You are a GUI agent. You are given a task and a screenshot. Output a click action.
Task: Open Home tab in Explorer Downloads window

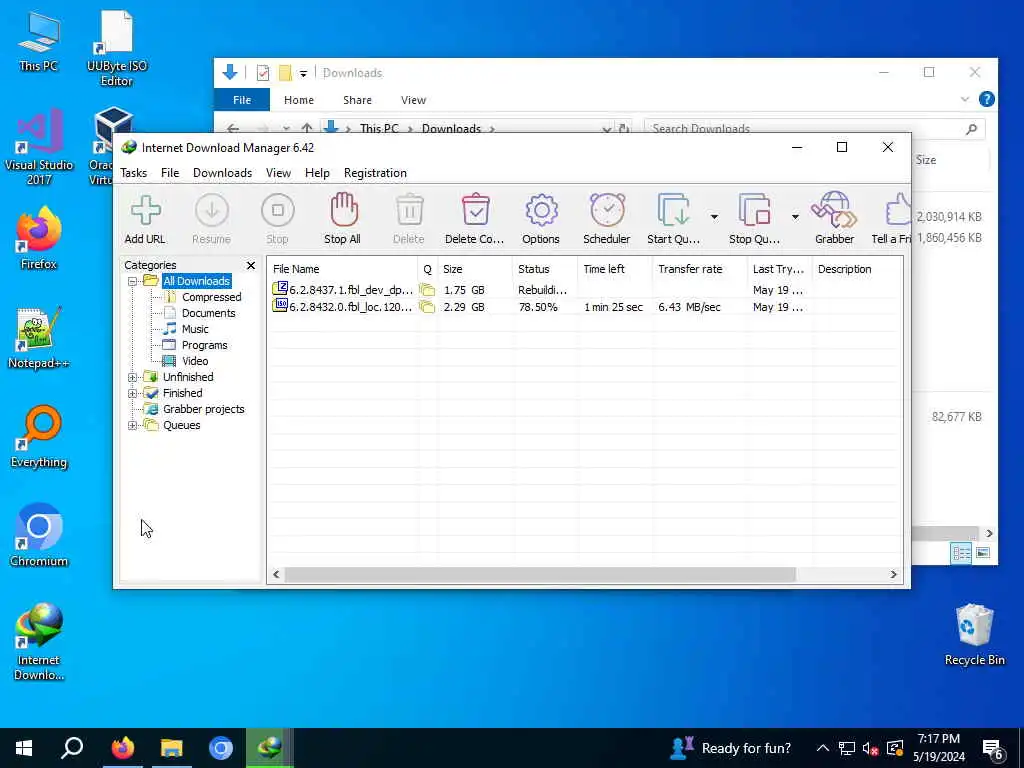tap(298, 100)
